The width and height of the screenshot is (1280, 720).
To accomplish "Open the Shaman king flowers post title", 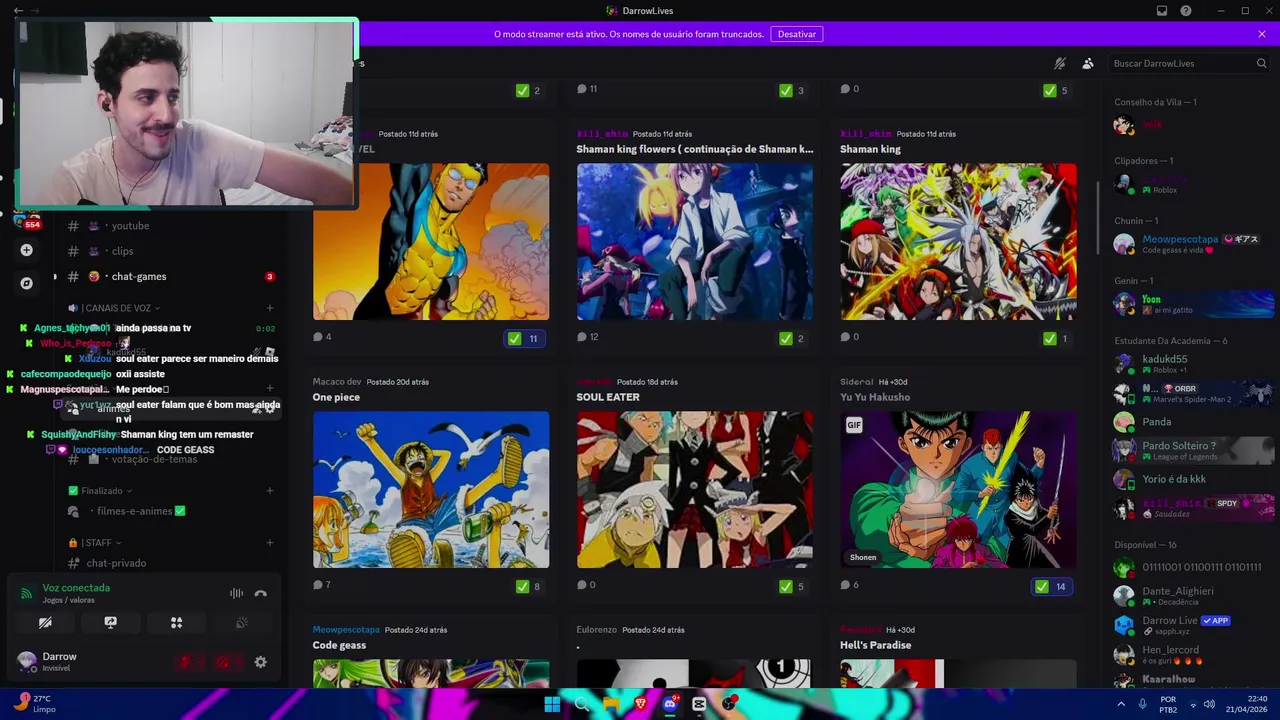I will 695,149.
